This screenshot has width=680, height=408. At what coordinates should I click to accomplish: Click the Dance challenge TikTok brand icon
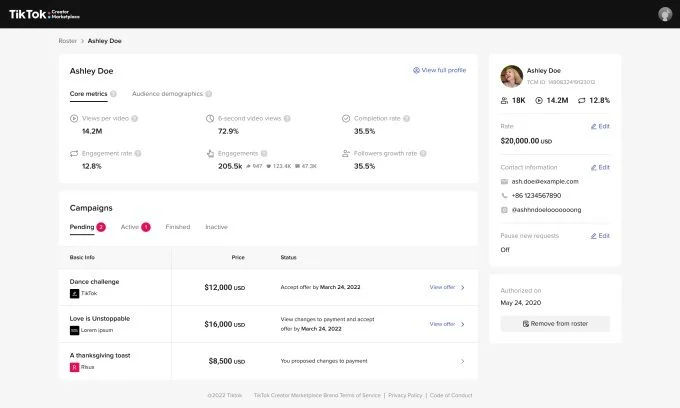[74, 294]
